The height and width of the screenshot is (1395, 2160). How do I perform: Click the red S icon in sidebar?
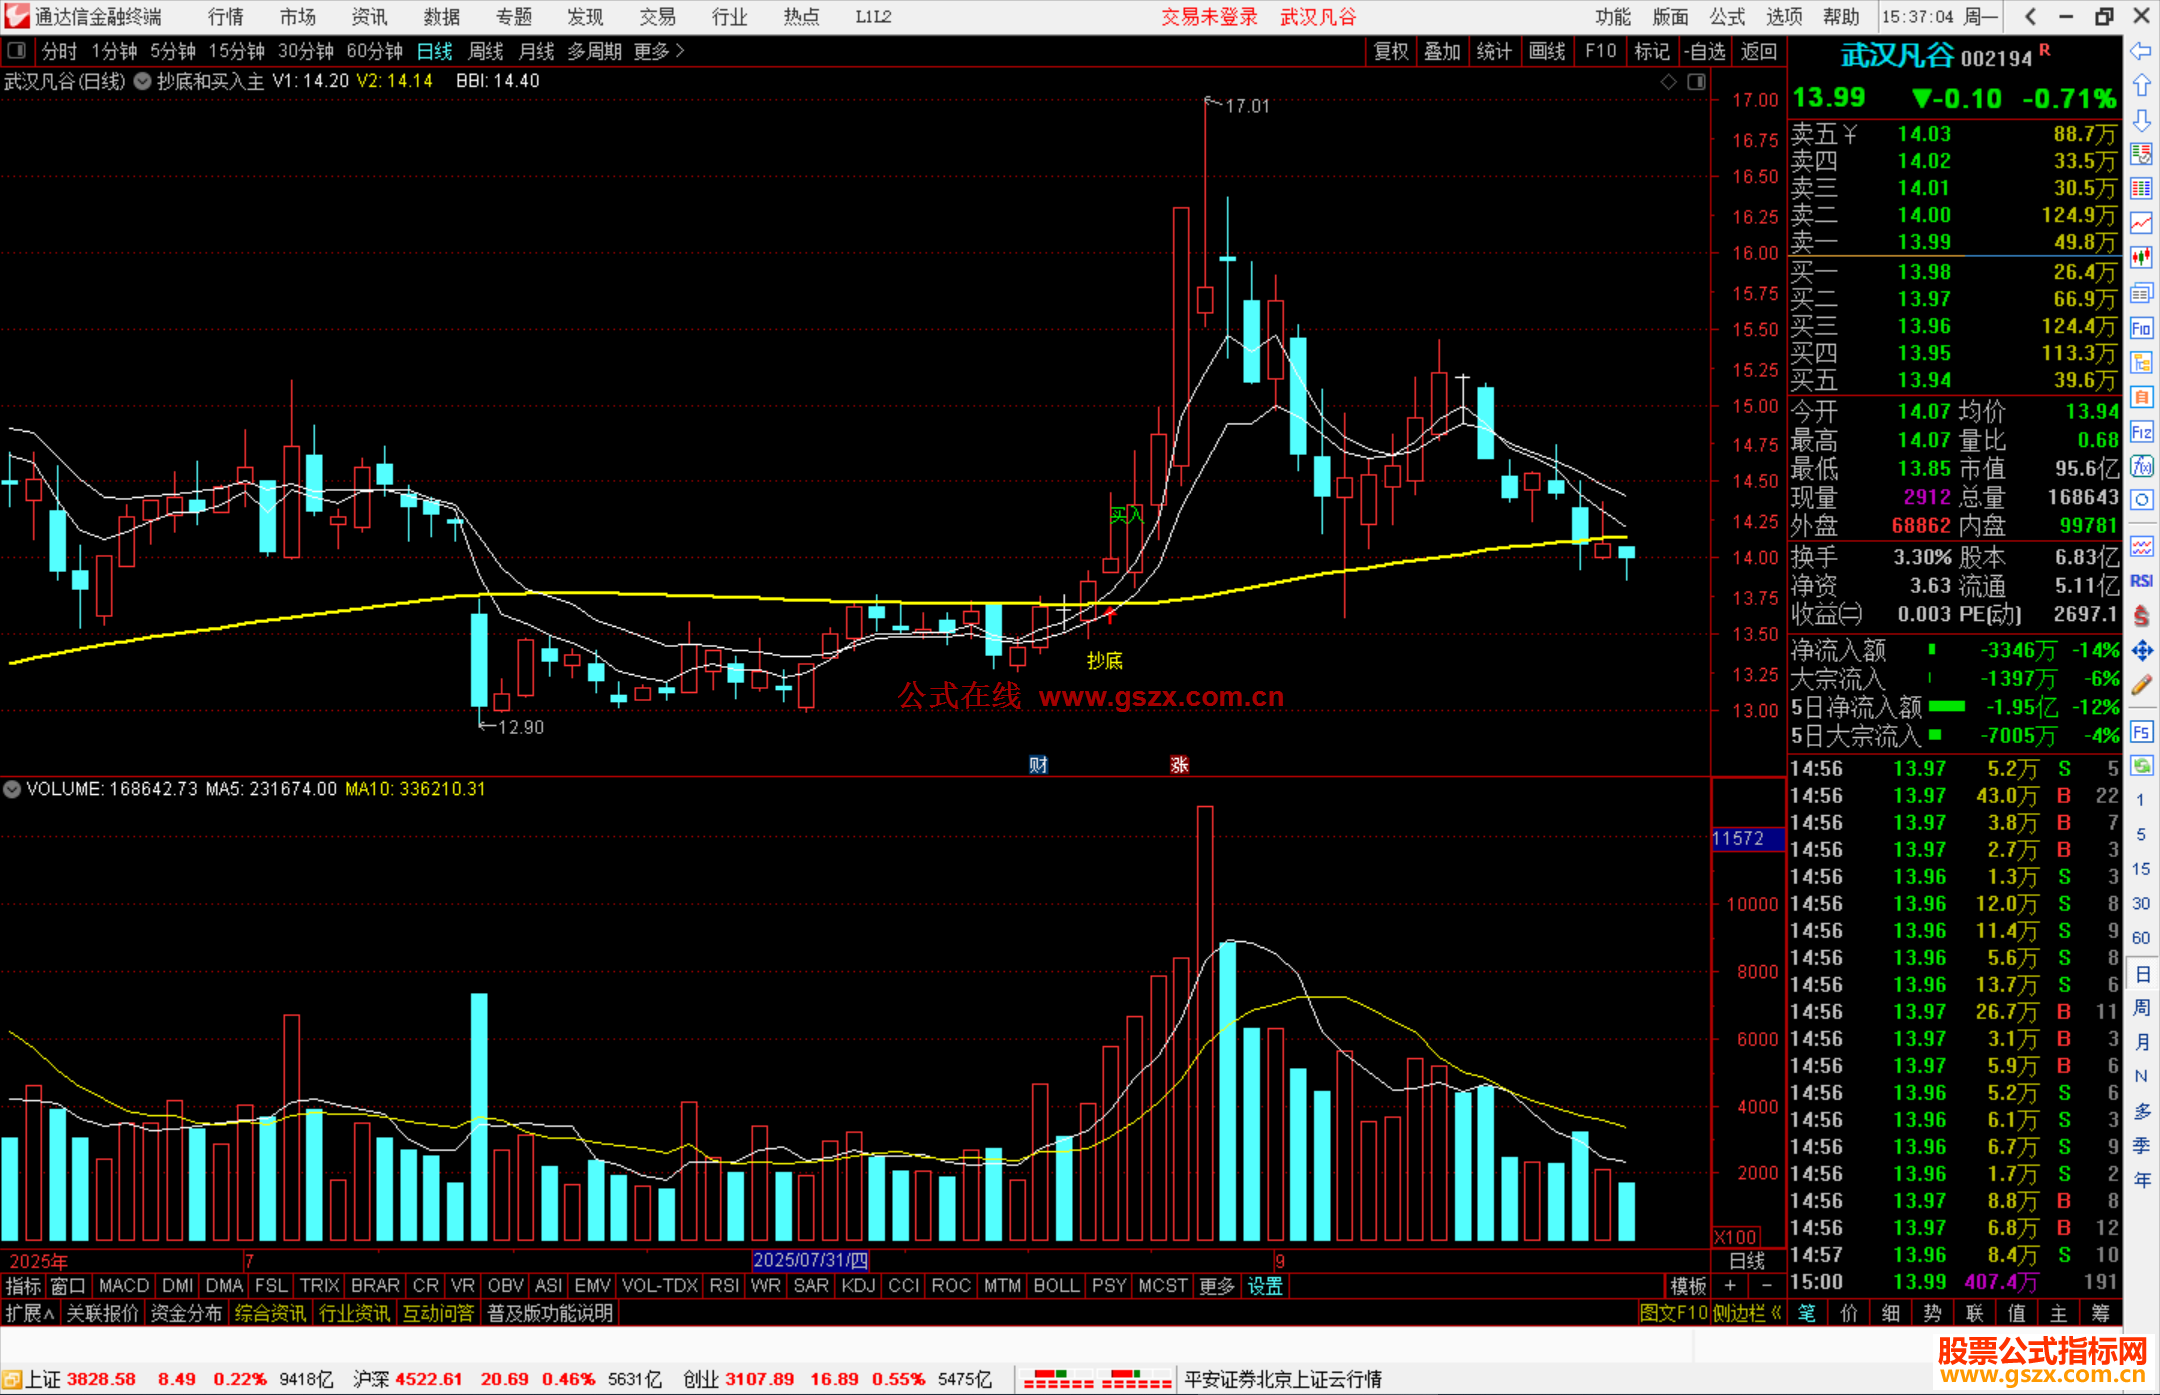[2141, 616]
